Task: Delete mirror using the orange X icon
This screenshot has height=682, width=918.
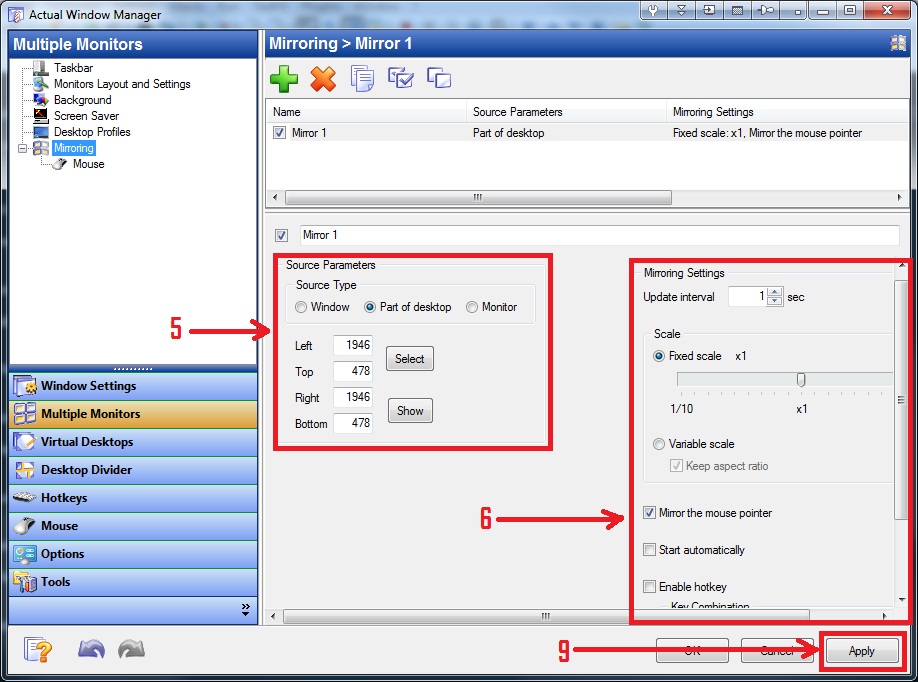Action: pos(323,78)
